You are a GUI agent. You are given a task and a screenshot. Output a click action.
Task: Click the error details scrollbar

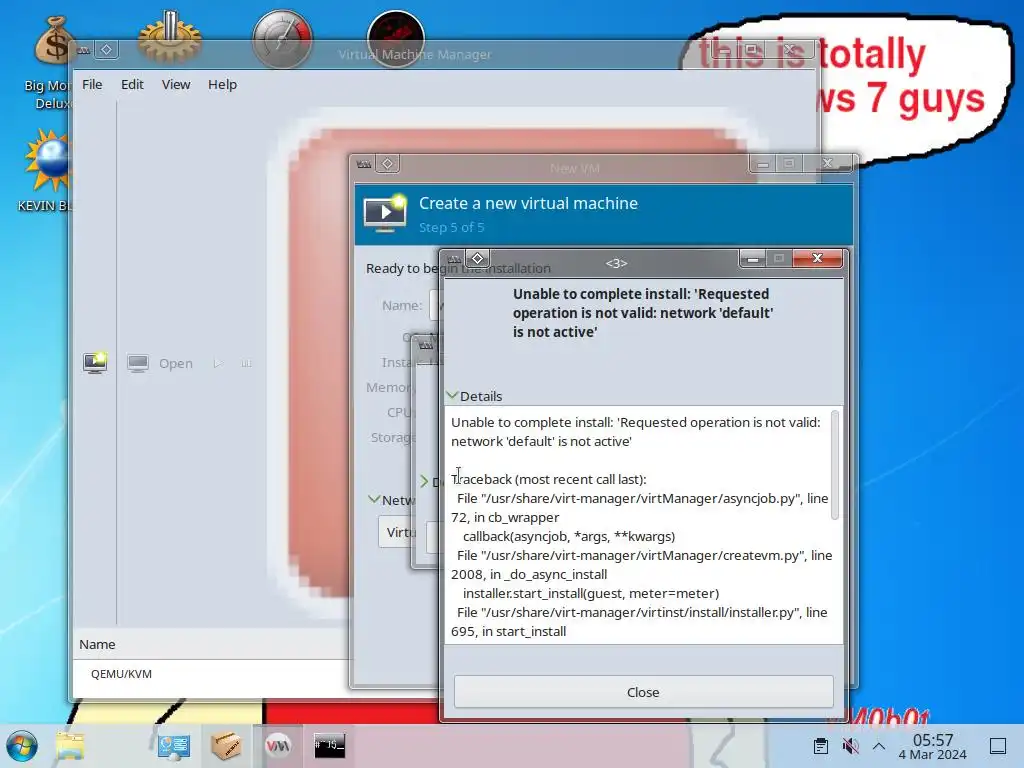click(x=835, y=465)
